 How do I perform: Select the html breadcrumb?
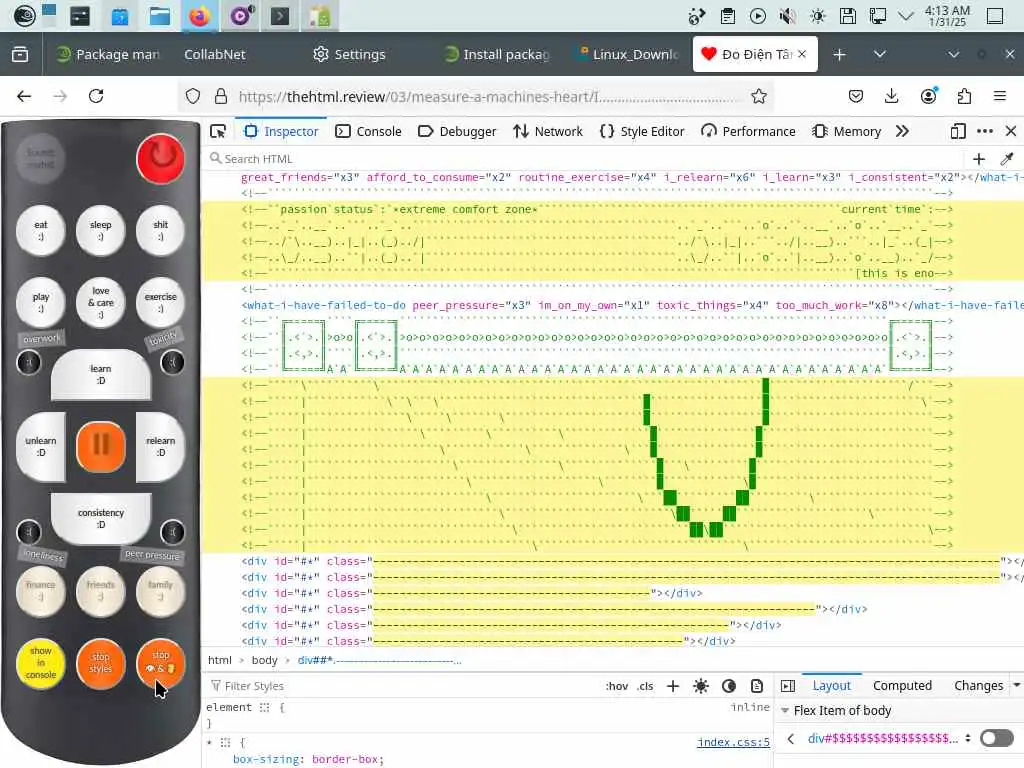click(219, 660)
